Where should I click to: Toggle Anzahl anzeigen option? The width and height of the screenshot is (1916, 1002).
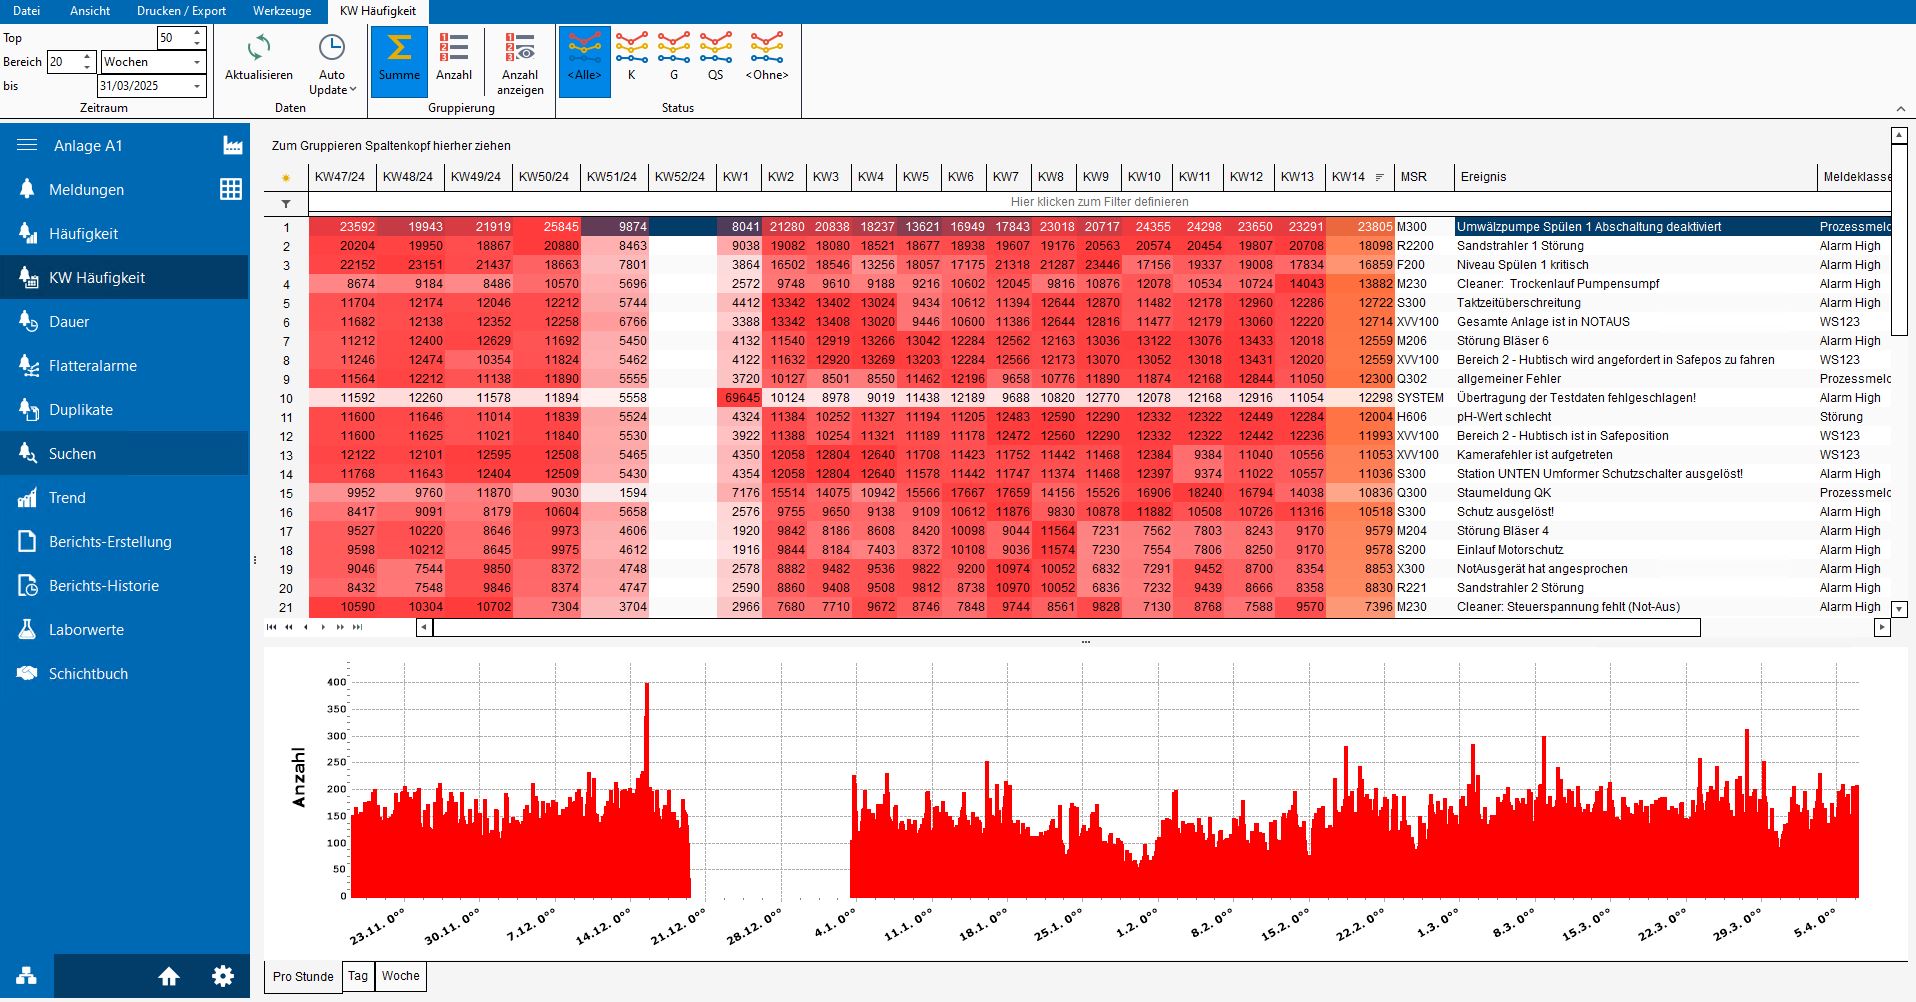pyautogui.click(x=520, y=62)
